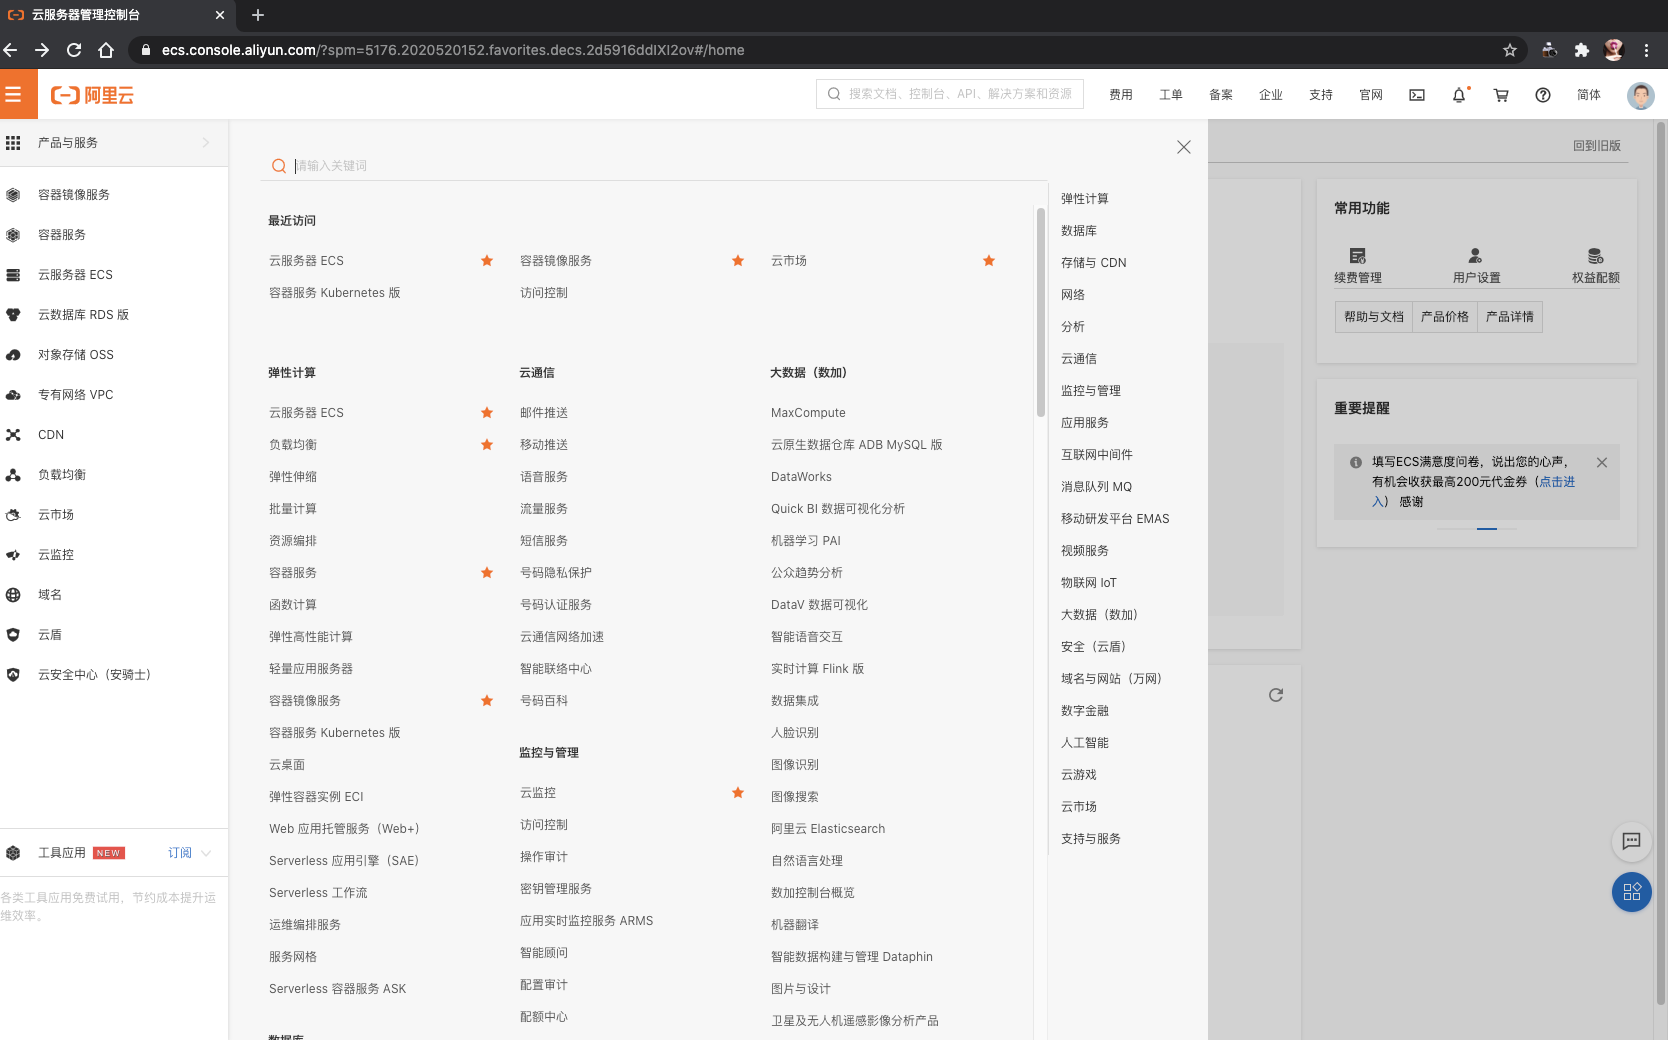Click the 用户设置 icon in 常用功能
The image size is (1668, 1040).
pos(1475,256)
